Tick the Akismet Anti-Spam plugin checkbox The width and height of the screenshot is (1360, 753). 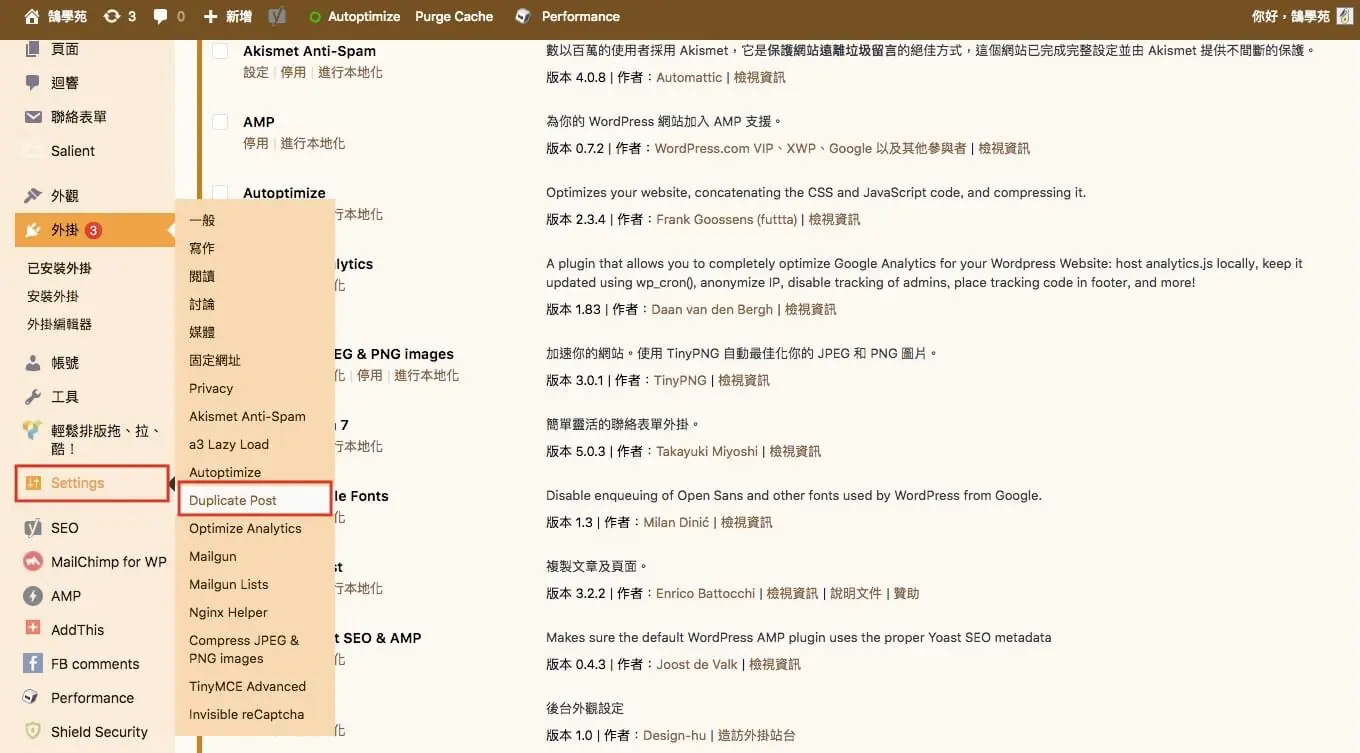point(220,51)
